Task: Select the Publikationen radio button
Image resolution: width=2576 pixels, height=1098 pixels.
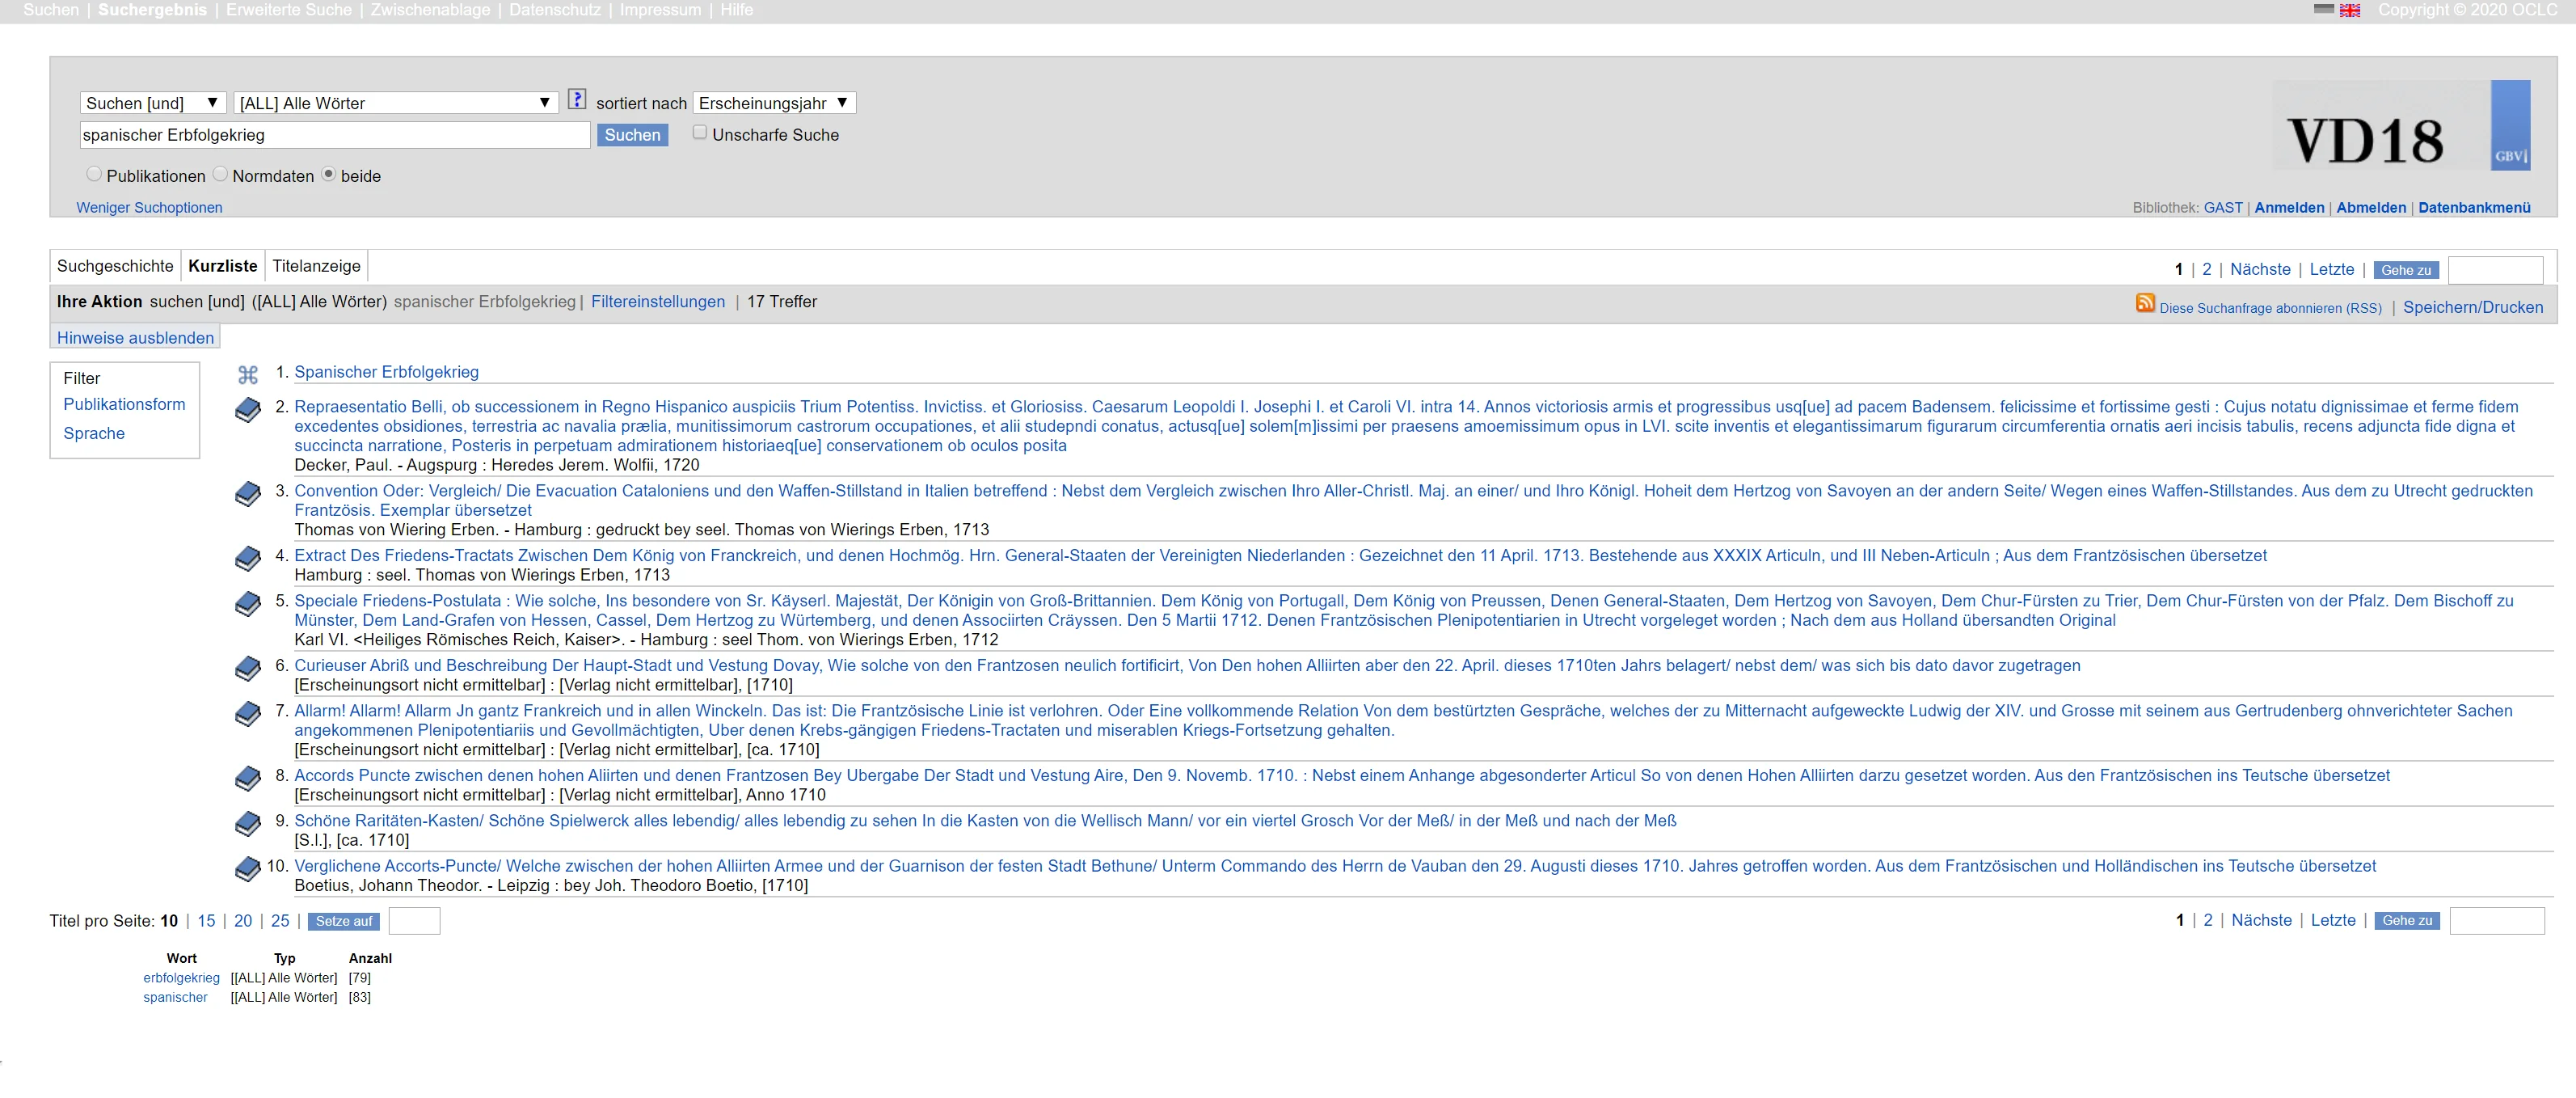Action: (94, 174)
